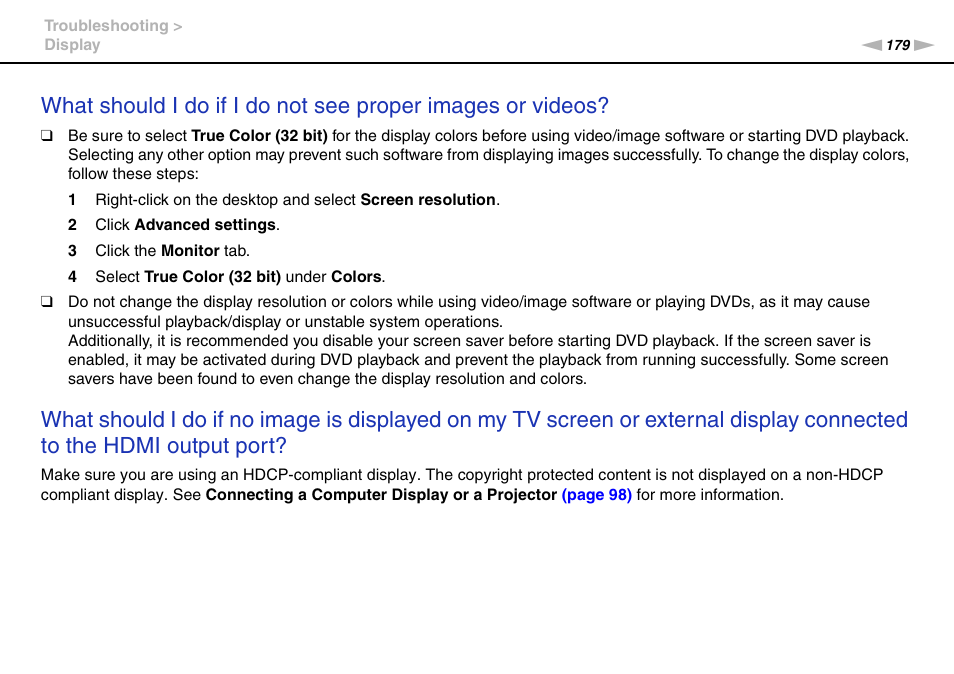Click 'True Color (32 bit)' in step 4
954x674 pixels.
point(212,277)
